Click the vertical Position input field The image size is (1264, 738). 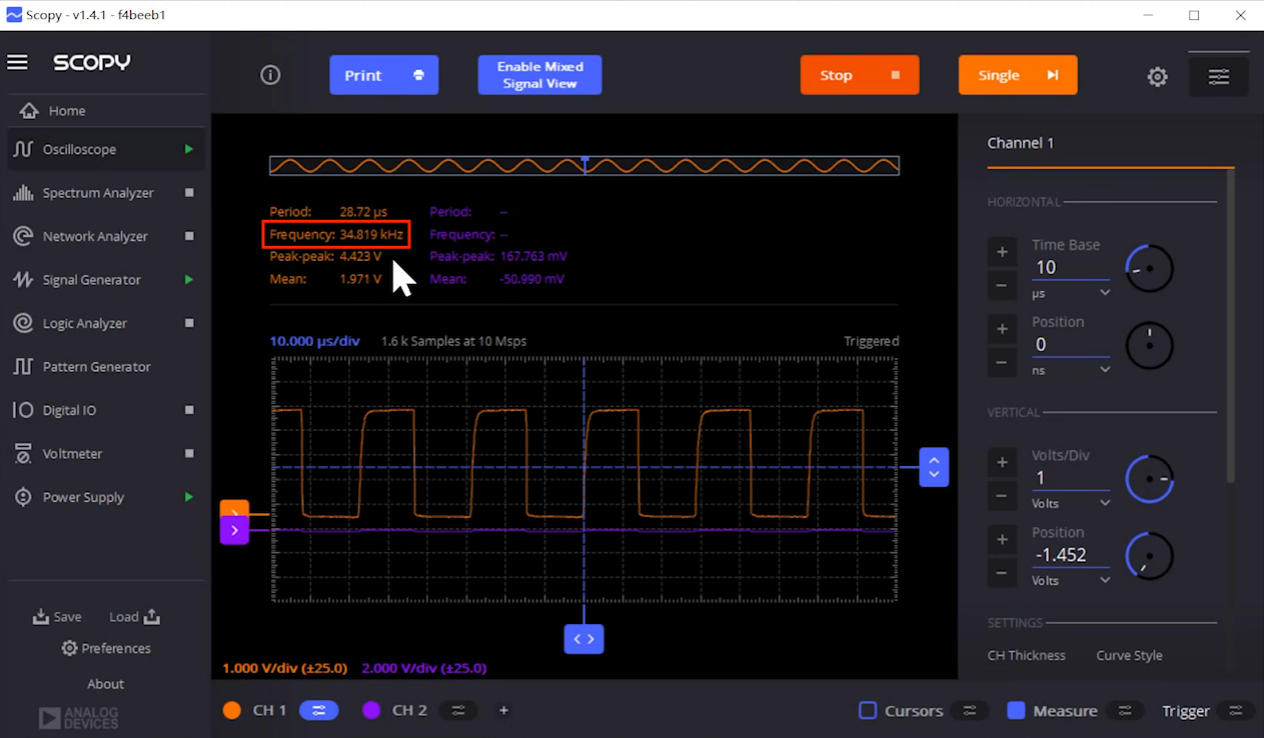tap(1071, 555)
